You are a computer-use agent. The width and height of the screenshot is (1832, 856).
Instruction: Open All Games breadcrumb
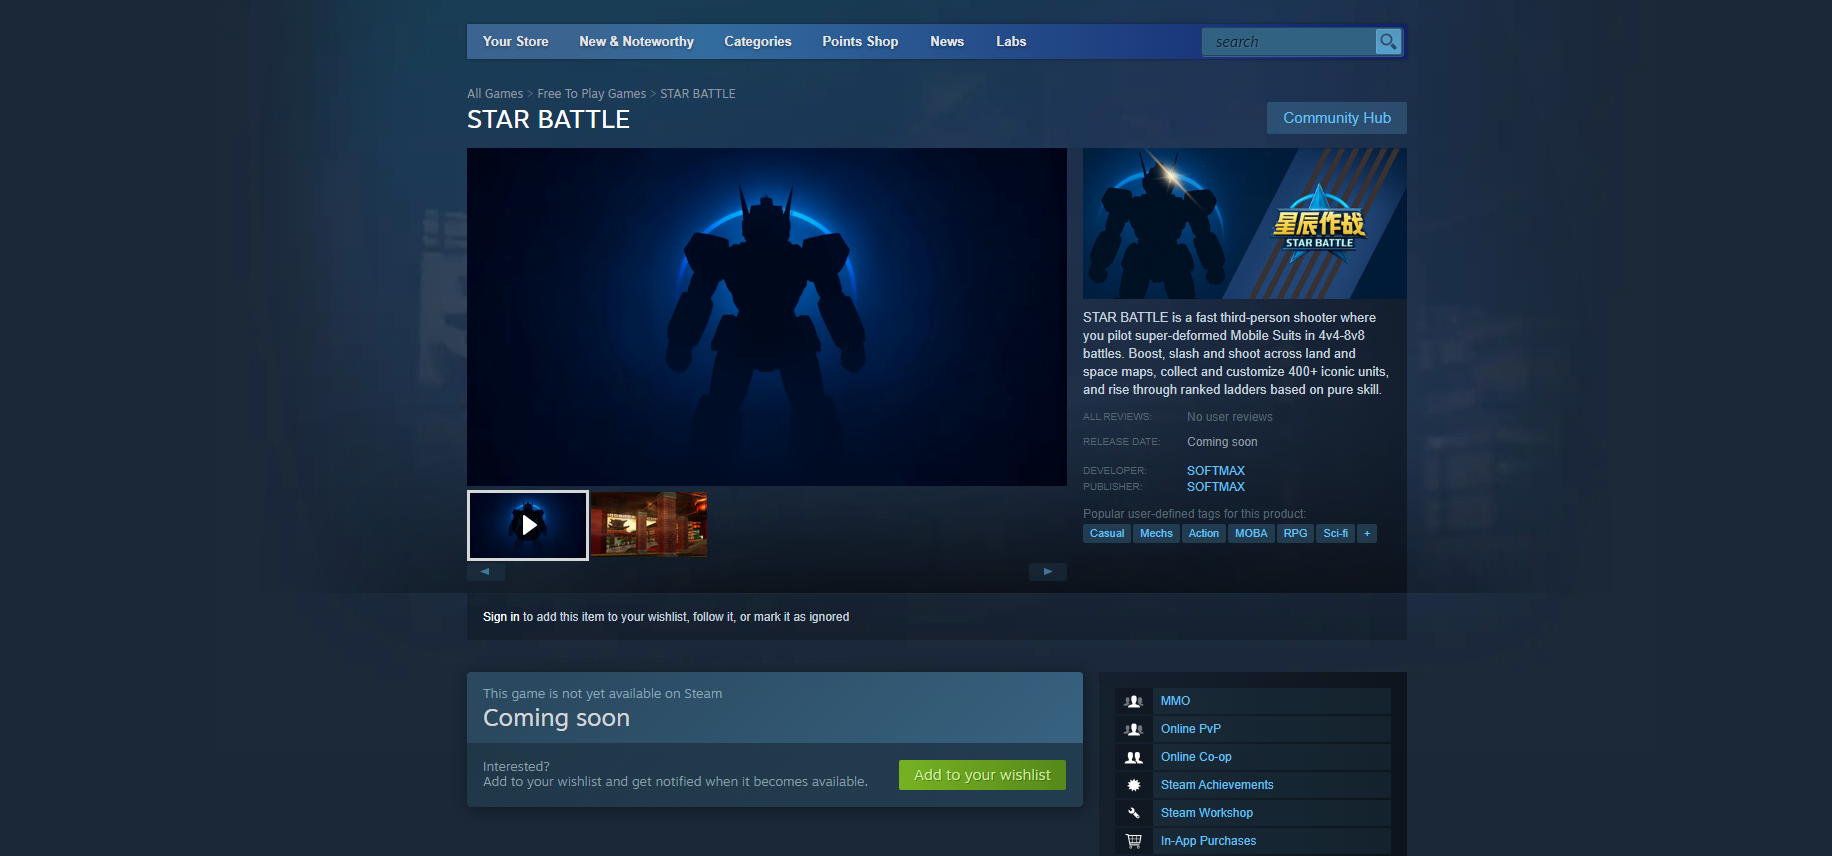click(x=495, y=94)
